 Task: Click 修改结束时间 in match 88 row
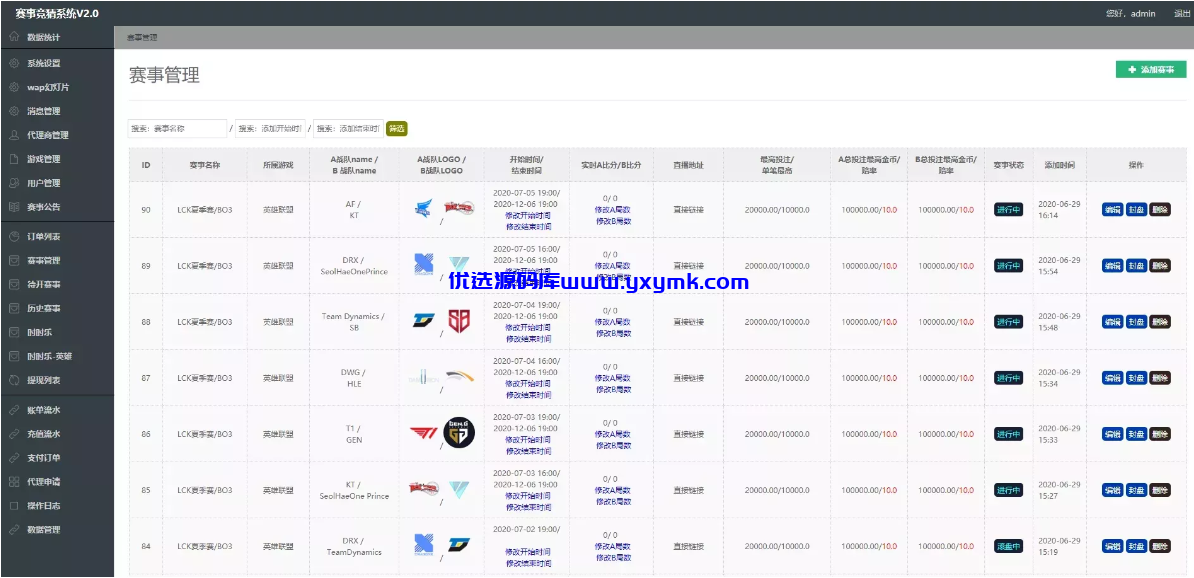(x=528, y=339)
